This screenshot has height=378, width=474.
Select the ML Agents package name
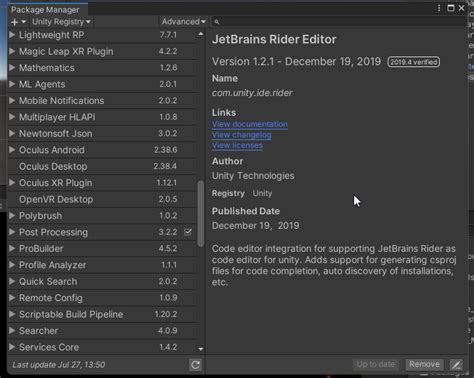coord(42,84)
